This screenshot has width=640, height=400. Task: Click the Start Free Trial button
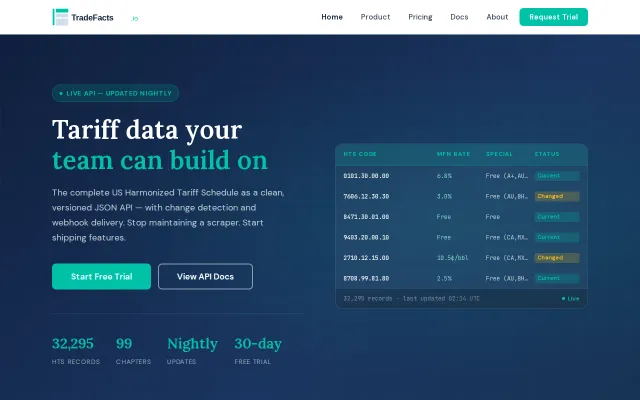pyautogui.click(x=101, y=276)
